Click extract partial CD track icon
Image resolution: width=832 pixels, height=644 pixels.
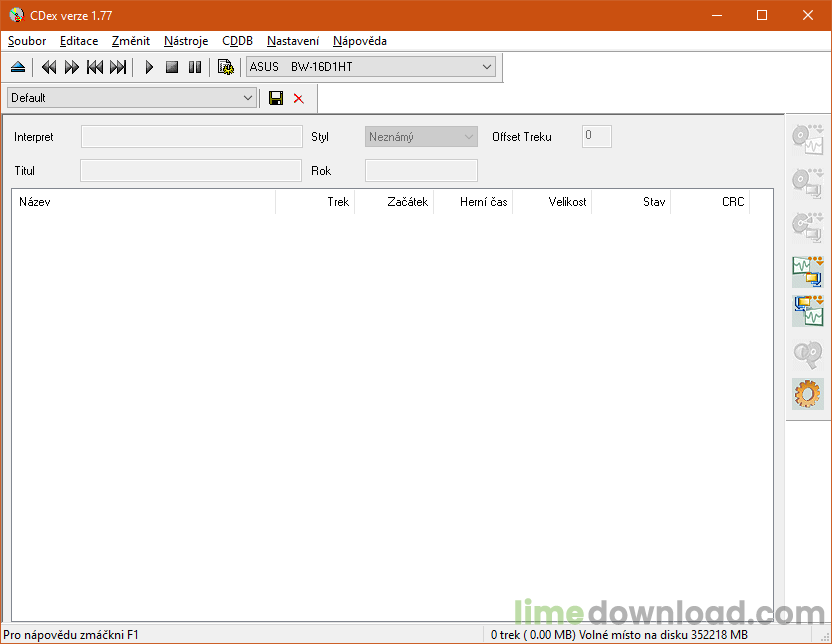[808, 227]
